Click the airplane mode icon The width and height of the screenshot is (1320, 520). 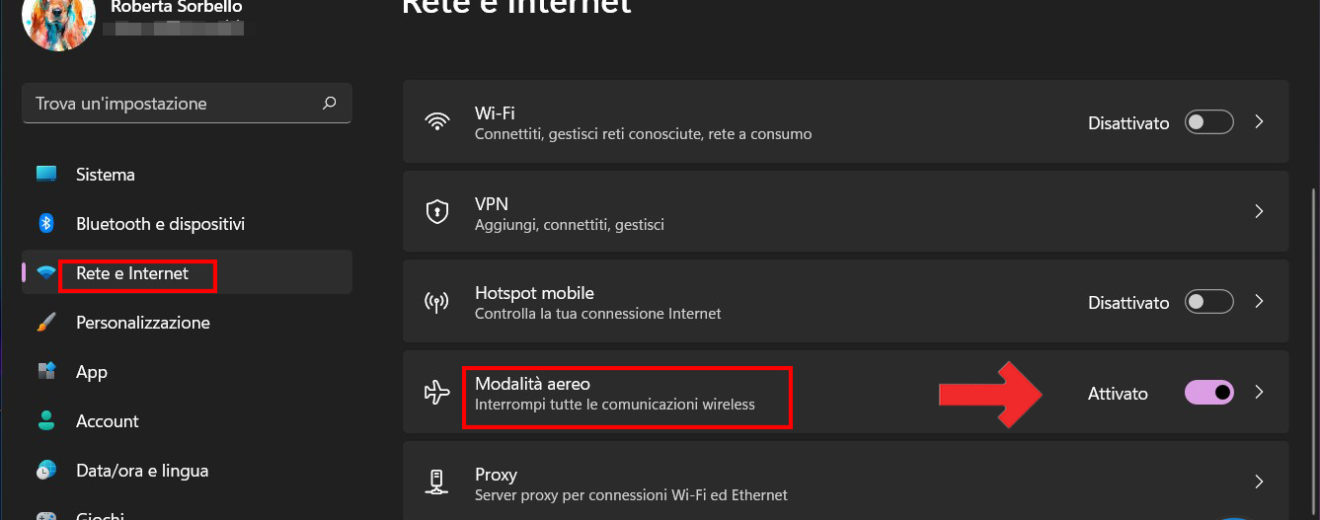pyautogui.click(x=437, y=393)
